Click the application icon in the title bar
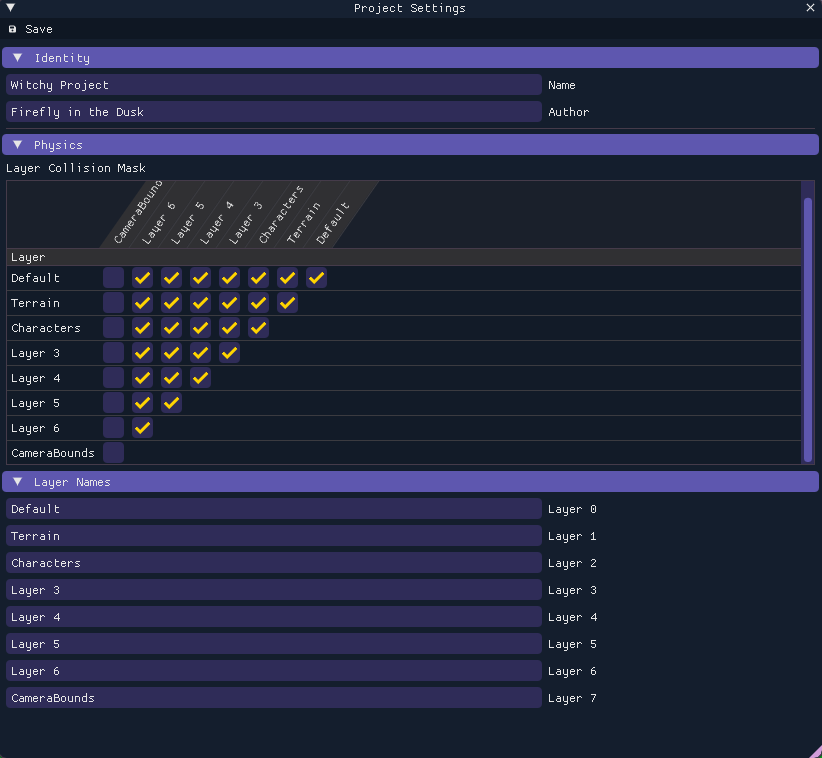822x758 pixels. coord(10,8)
